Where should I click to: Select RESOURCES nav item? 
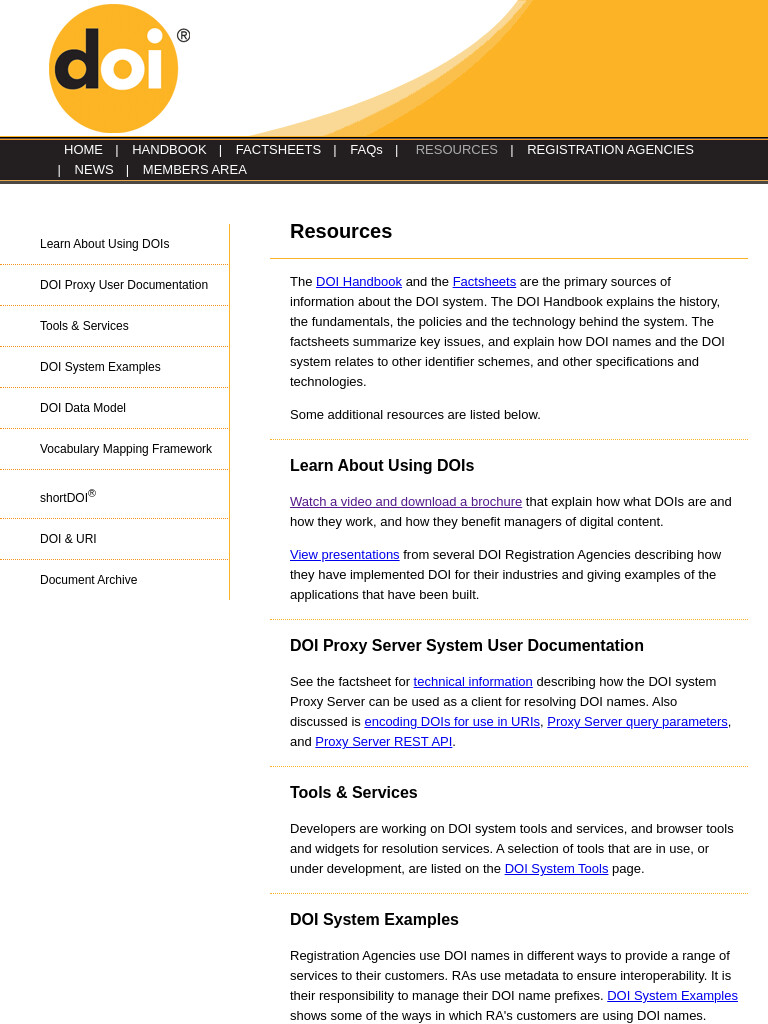point(456,150)
